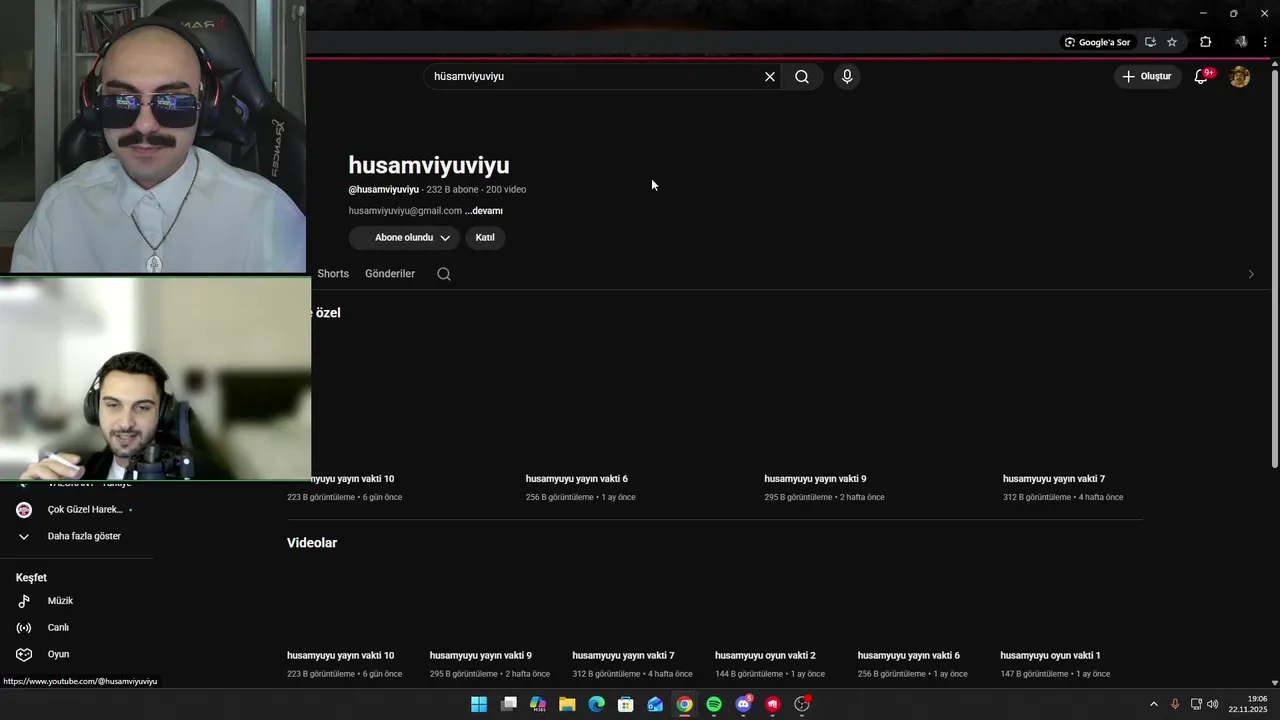Open Task View in the taskbar
1280x720 pixels.
point(509,704)
